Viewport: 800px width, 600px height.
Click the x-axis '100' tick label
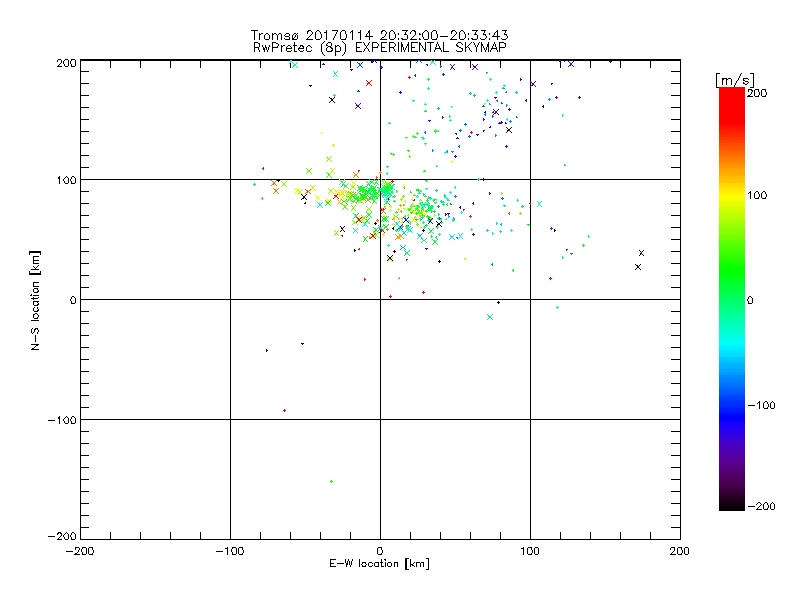point(530,551)
